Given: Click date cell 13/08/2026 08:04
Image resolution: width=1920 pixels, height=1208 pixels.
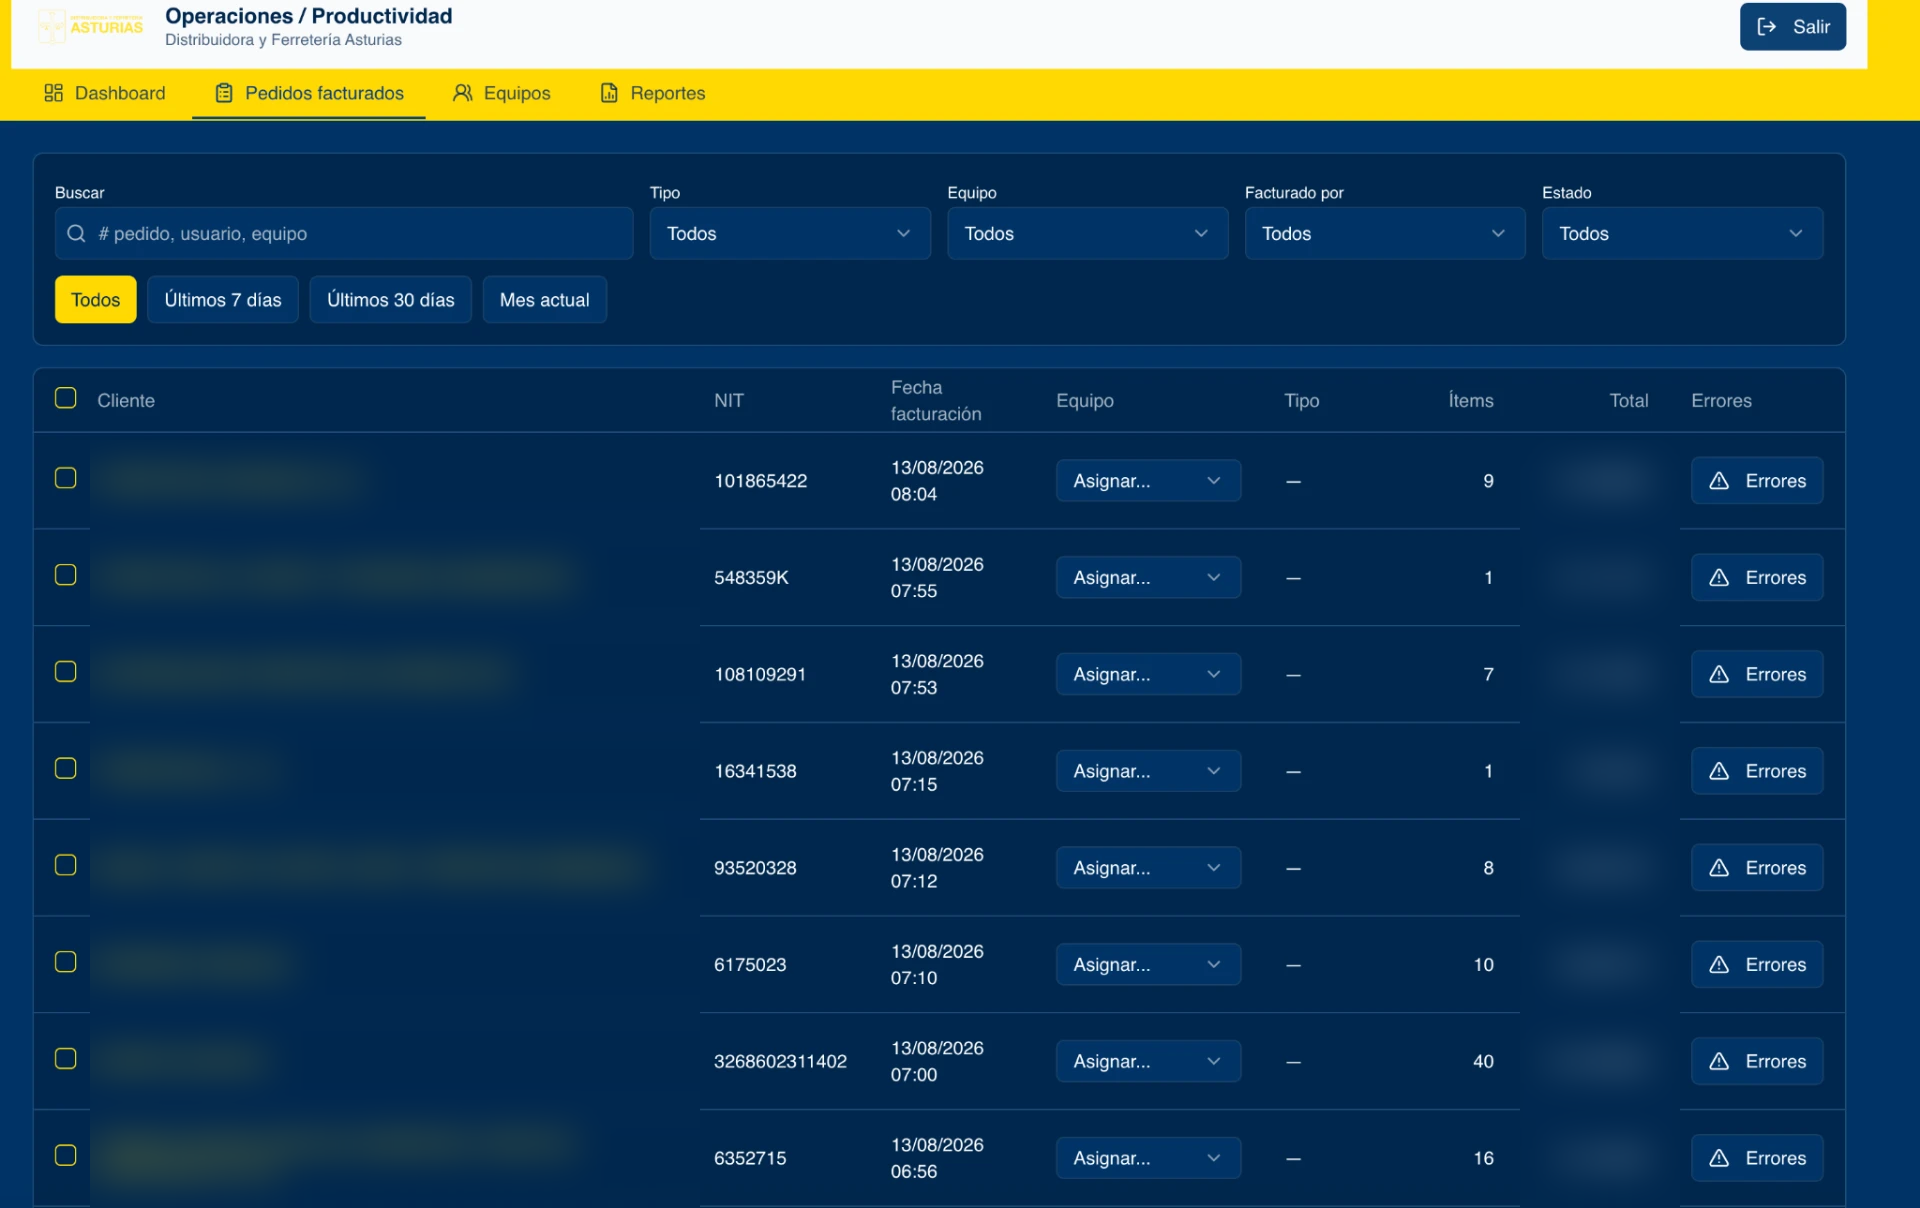Looking at the screenshot, I should [937, 481].
